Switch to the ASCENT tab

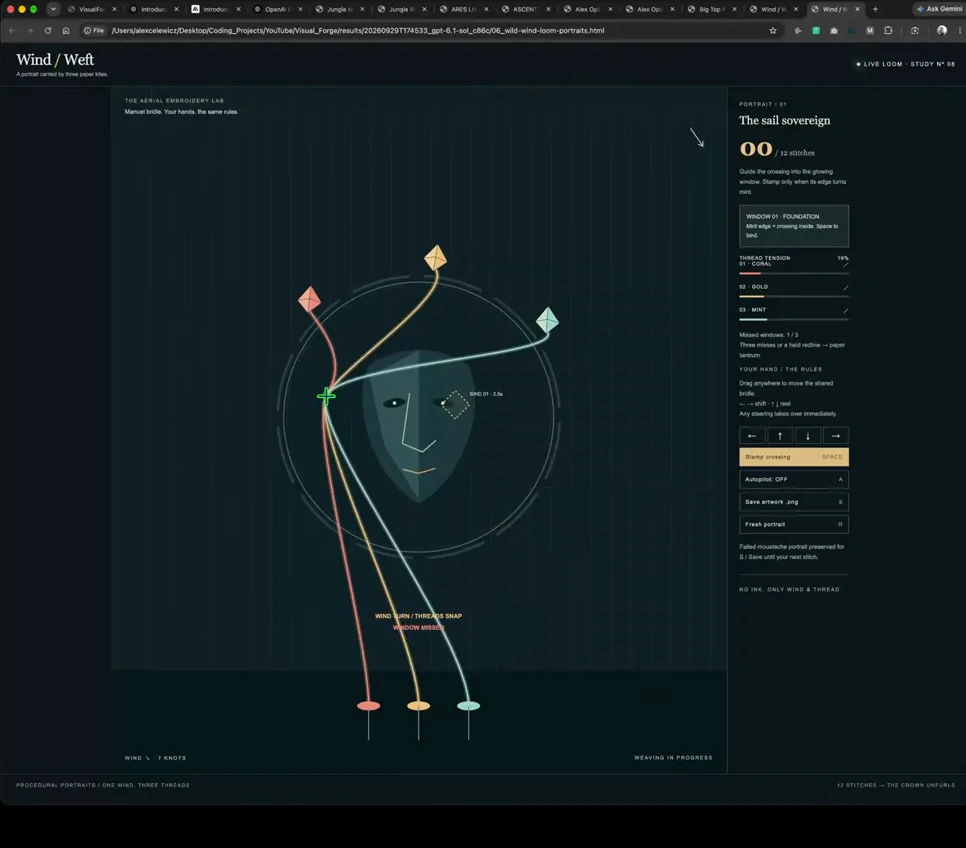point(525,9)
